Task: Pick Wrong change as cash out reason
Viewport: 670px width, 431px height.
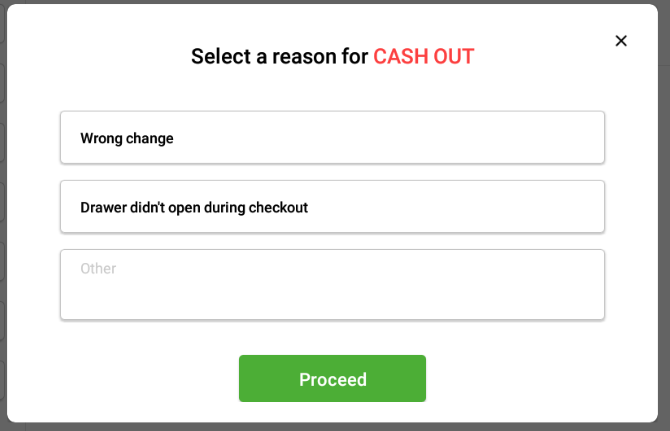Action: 332,138
